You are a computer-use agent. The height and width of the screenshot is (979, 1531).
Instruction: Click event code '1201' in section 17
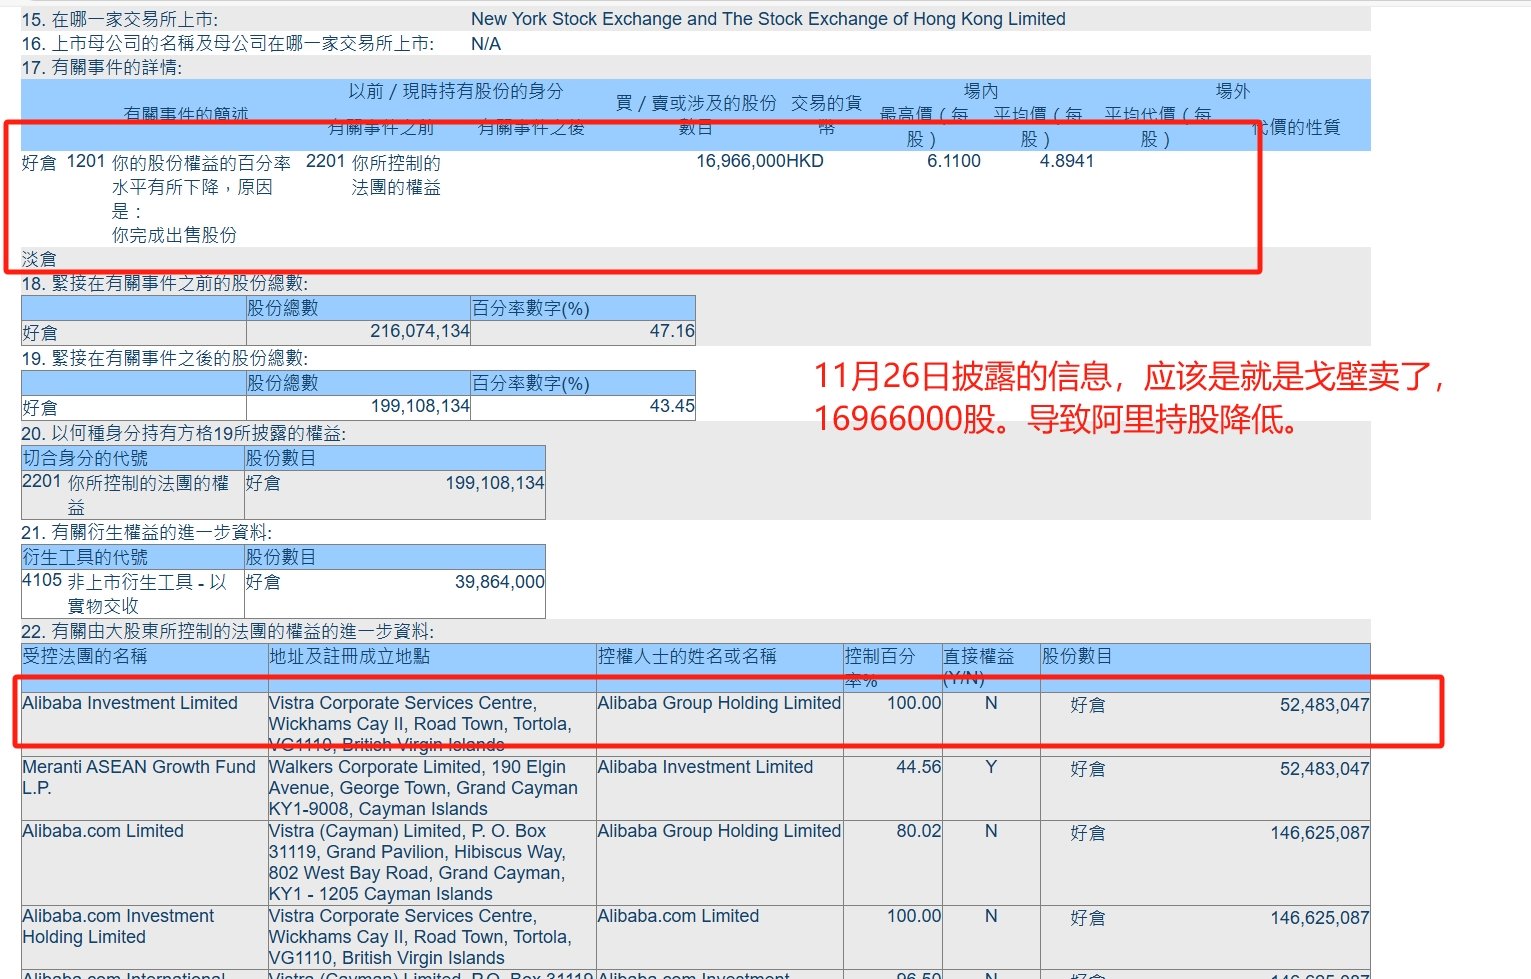tap(86, 161)
